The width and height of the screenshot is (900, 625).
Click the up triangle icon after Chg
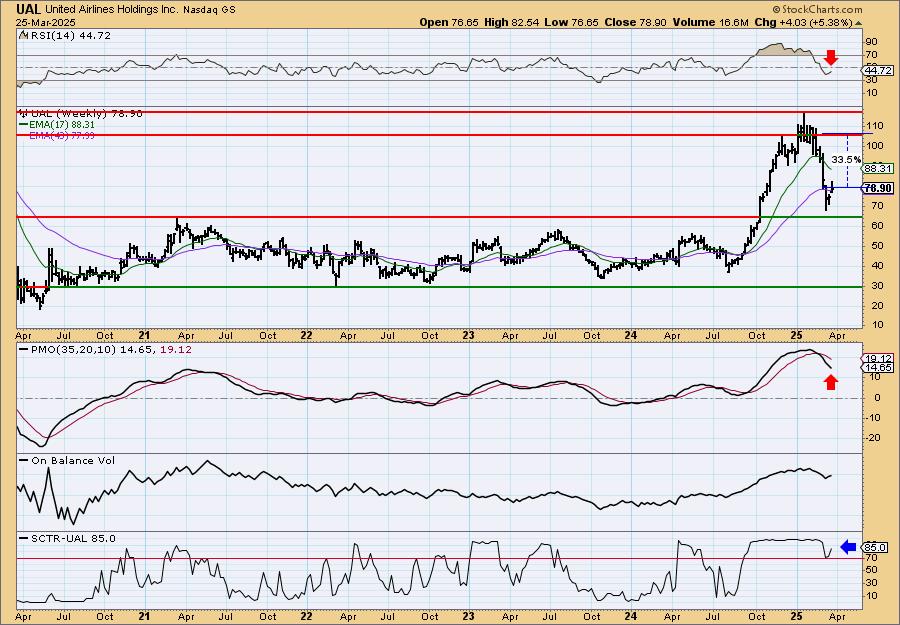click(859, 23)
